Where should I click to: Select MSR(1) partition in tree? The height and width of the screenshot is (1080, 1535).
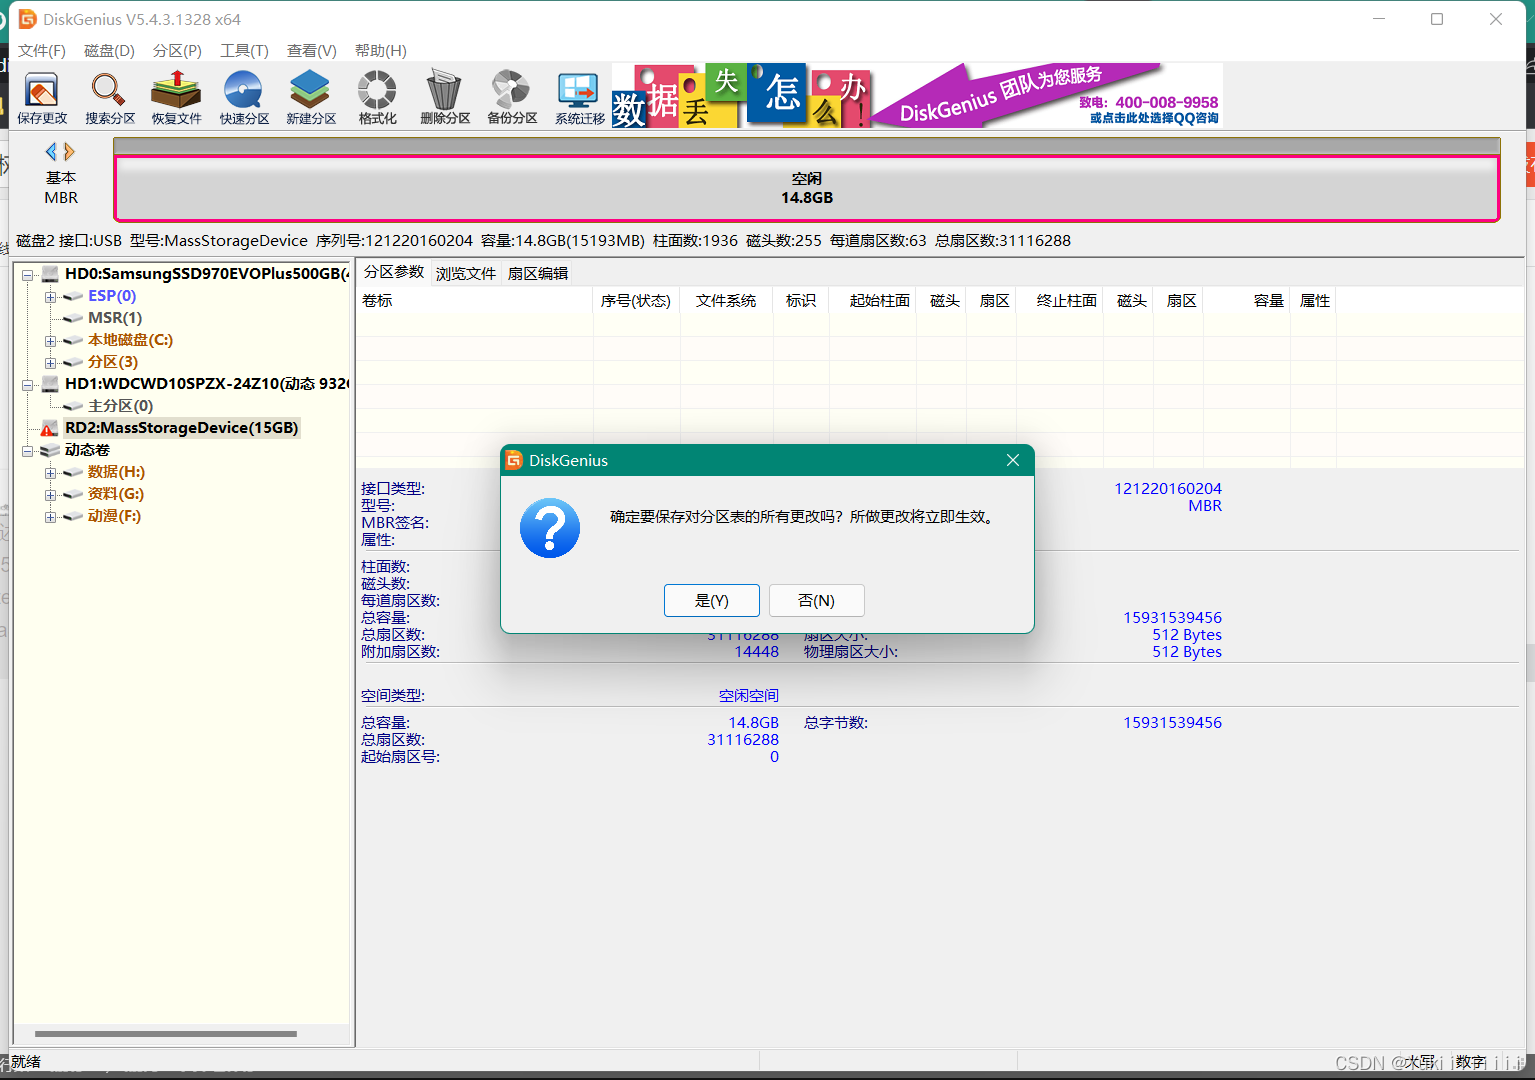click(115, 317)
